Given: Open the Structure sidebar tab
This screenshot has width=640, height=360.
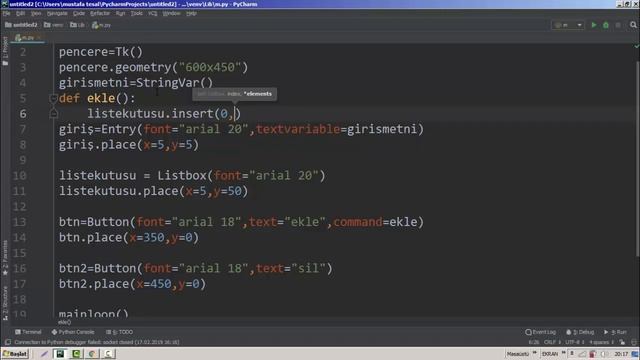Looking at the screenshot, I should point(5,303).
